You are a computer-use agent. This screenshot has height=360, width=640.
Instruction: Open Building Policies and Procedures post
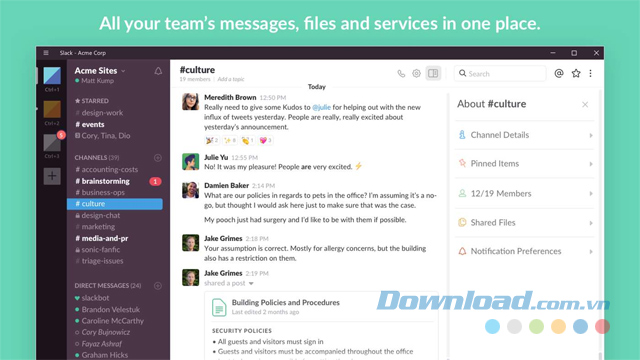(x=286, y=302)
